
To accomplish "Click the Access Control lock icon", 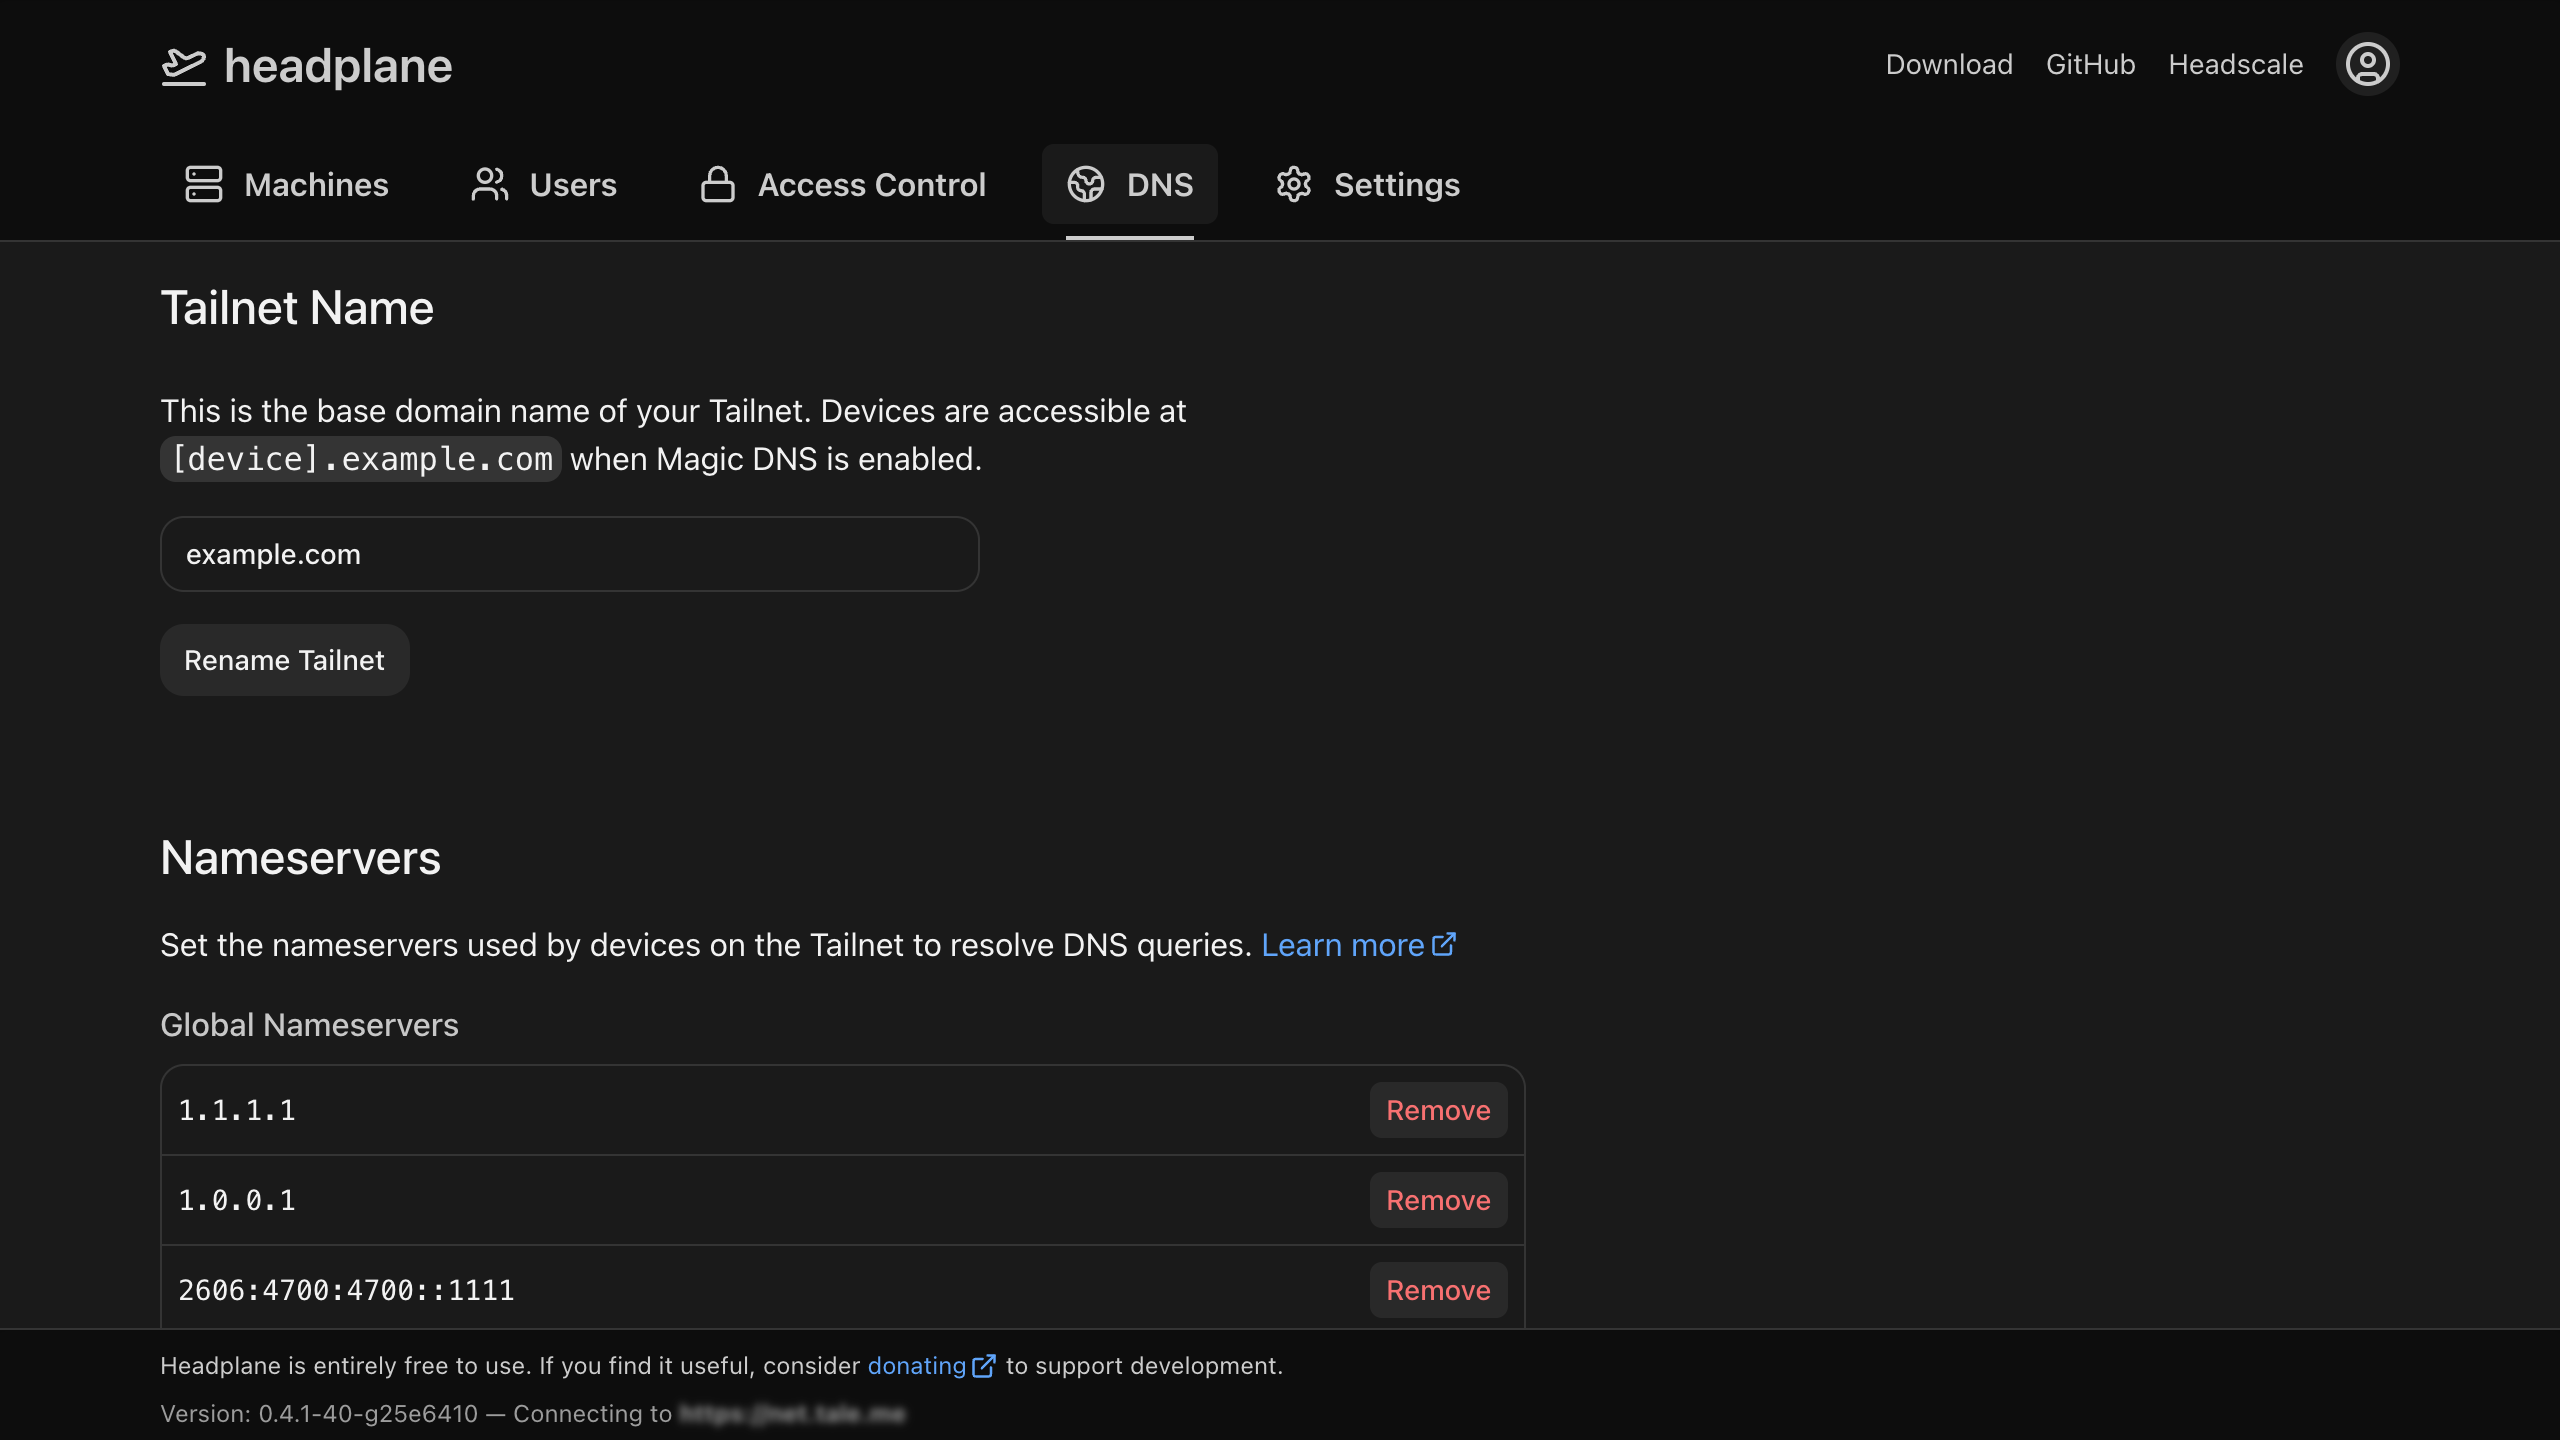I will (718, 184).
